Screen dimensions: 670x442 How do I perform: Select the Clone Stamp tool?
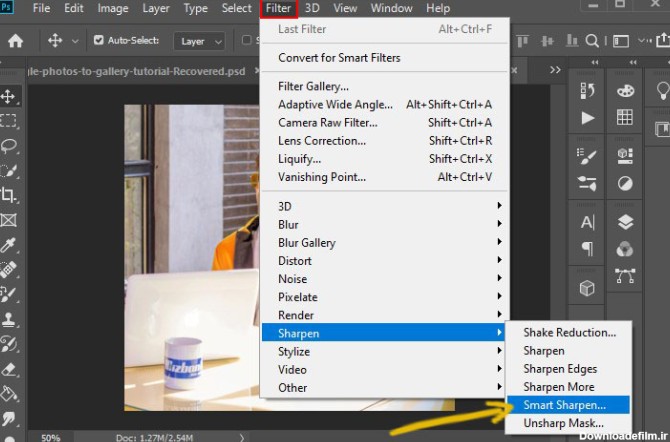(x=9, y=320)
